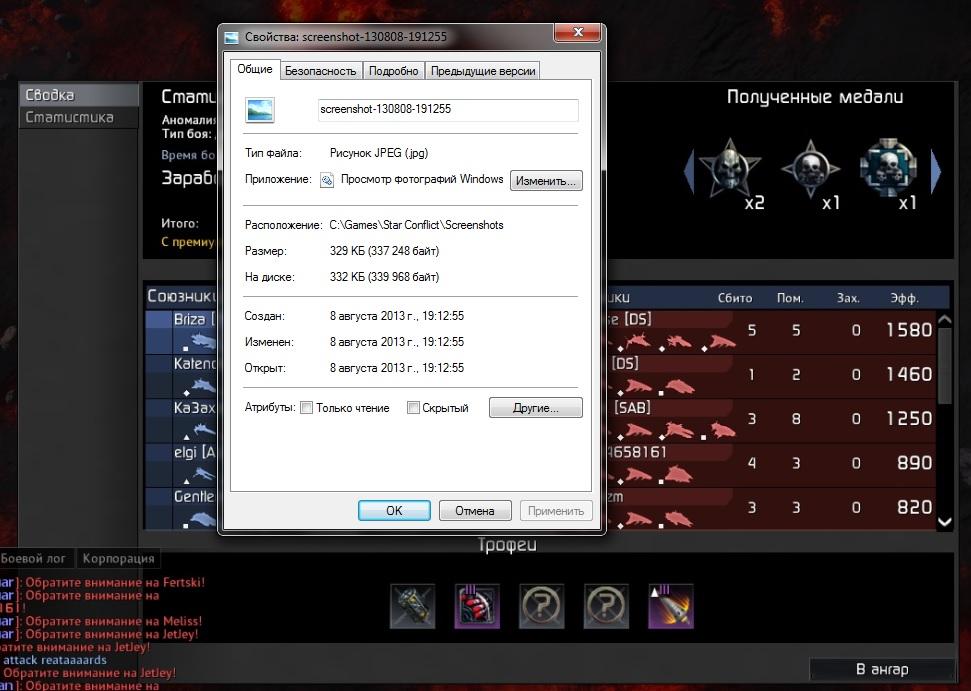Click the efficiency score 1580
The image size is (971, 691).
pyautogui.click(x=909, y=330)
